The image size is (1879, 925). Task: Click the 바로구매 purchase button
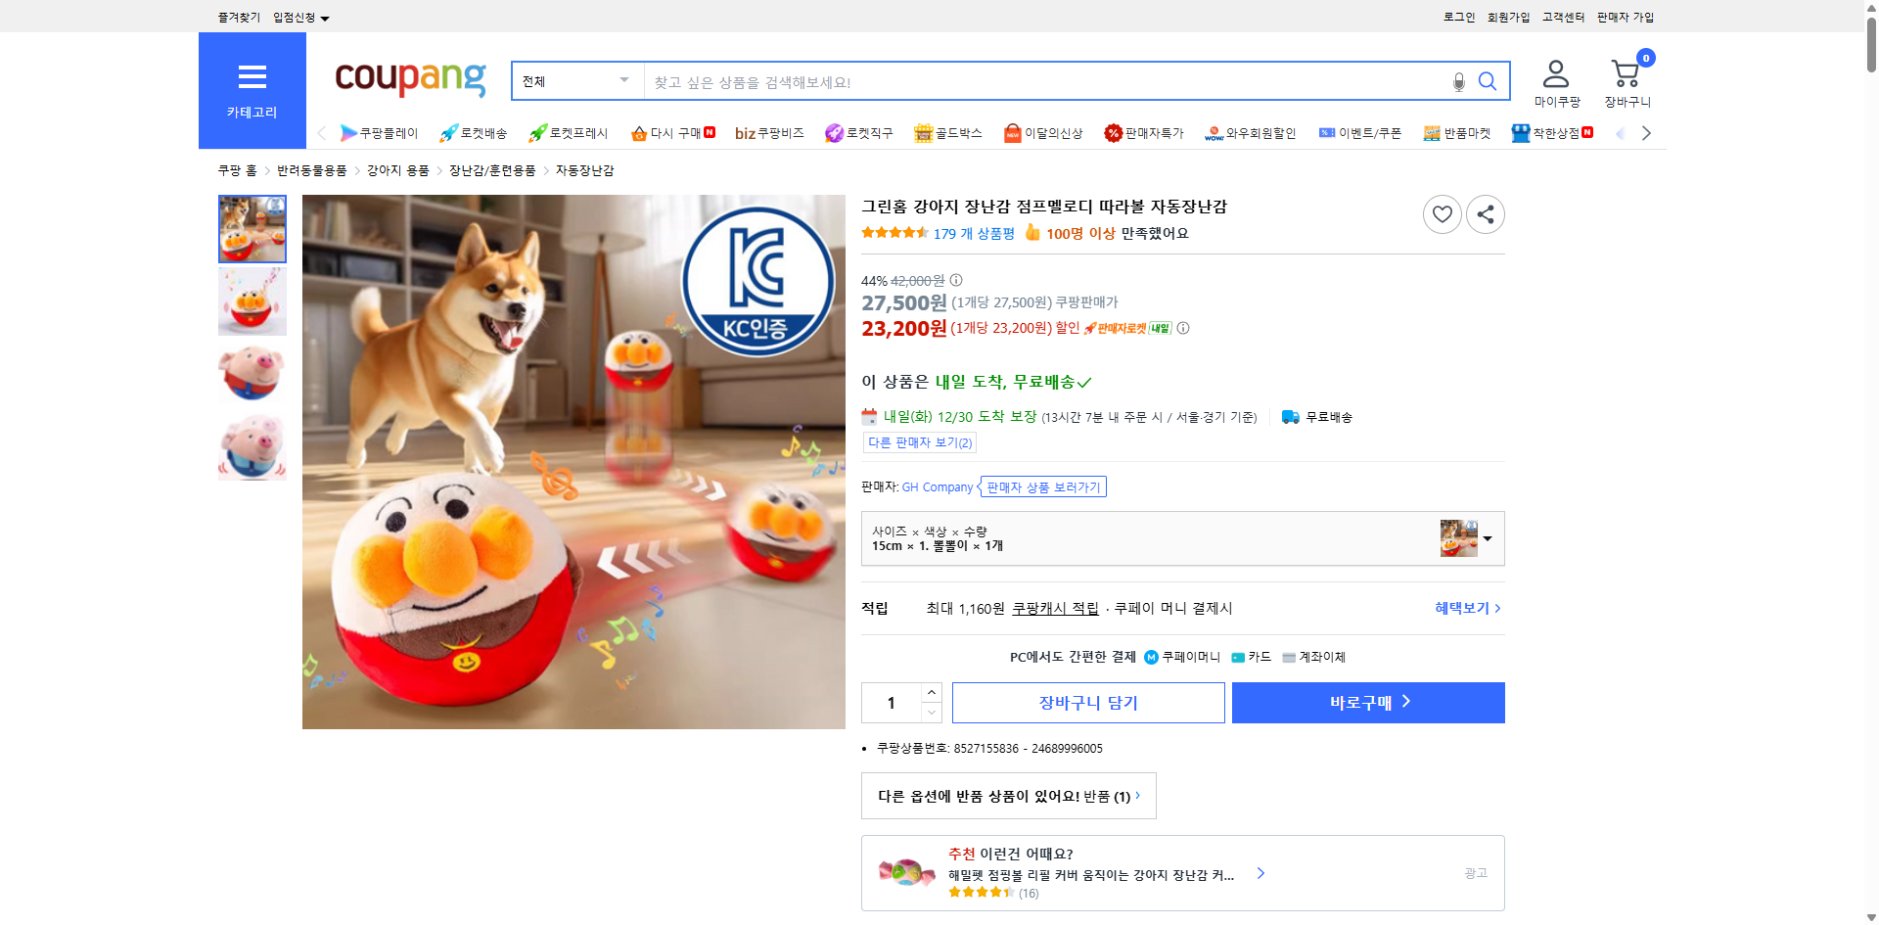coord(1368,701)
